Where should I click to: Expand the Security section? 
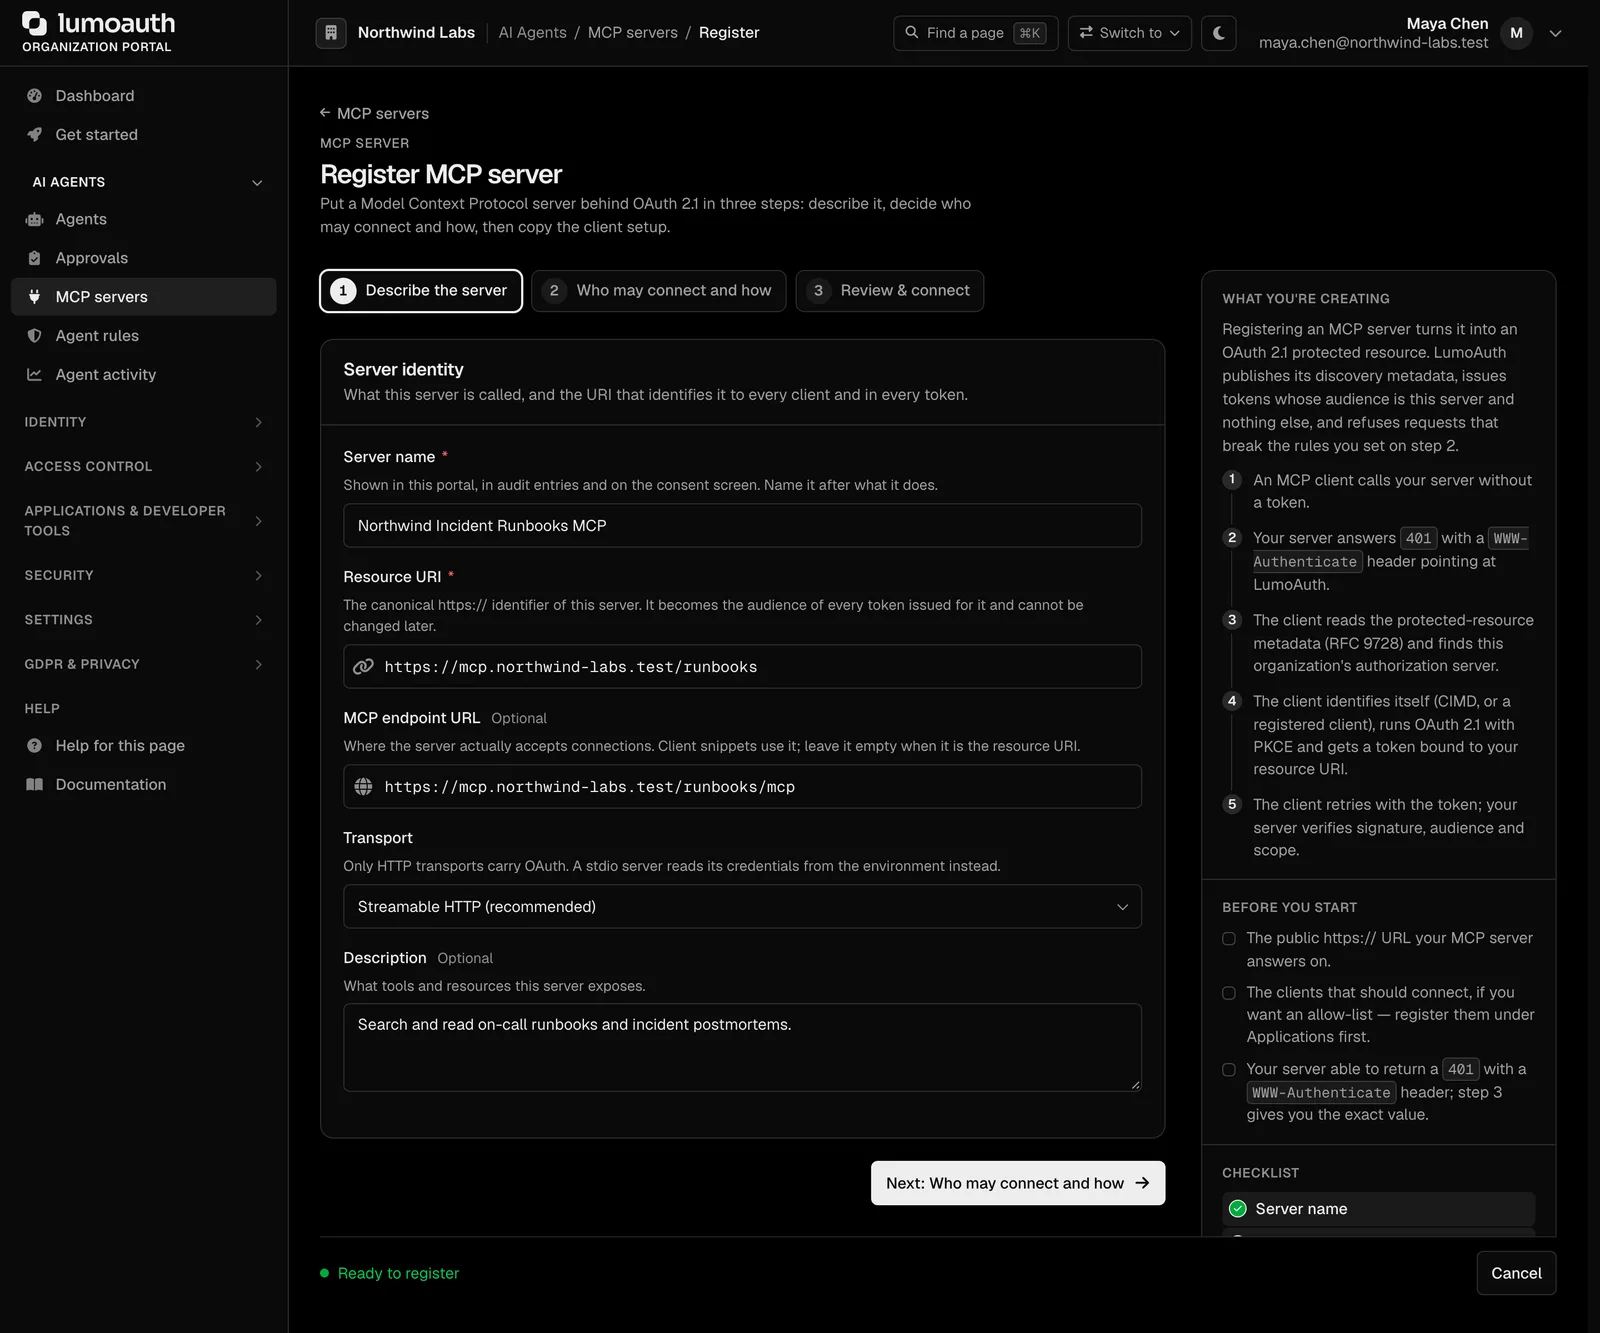click(x=143, y=576)
